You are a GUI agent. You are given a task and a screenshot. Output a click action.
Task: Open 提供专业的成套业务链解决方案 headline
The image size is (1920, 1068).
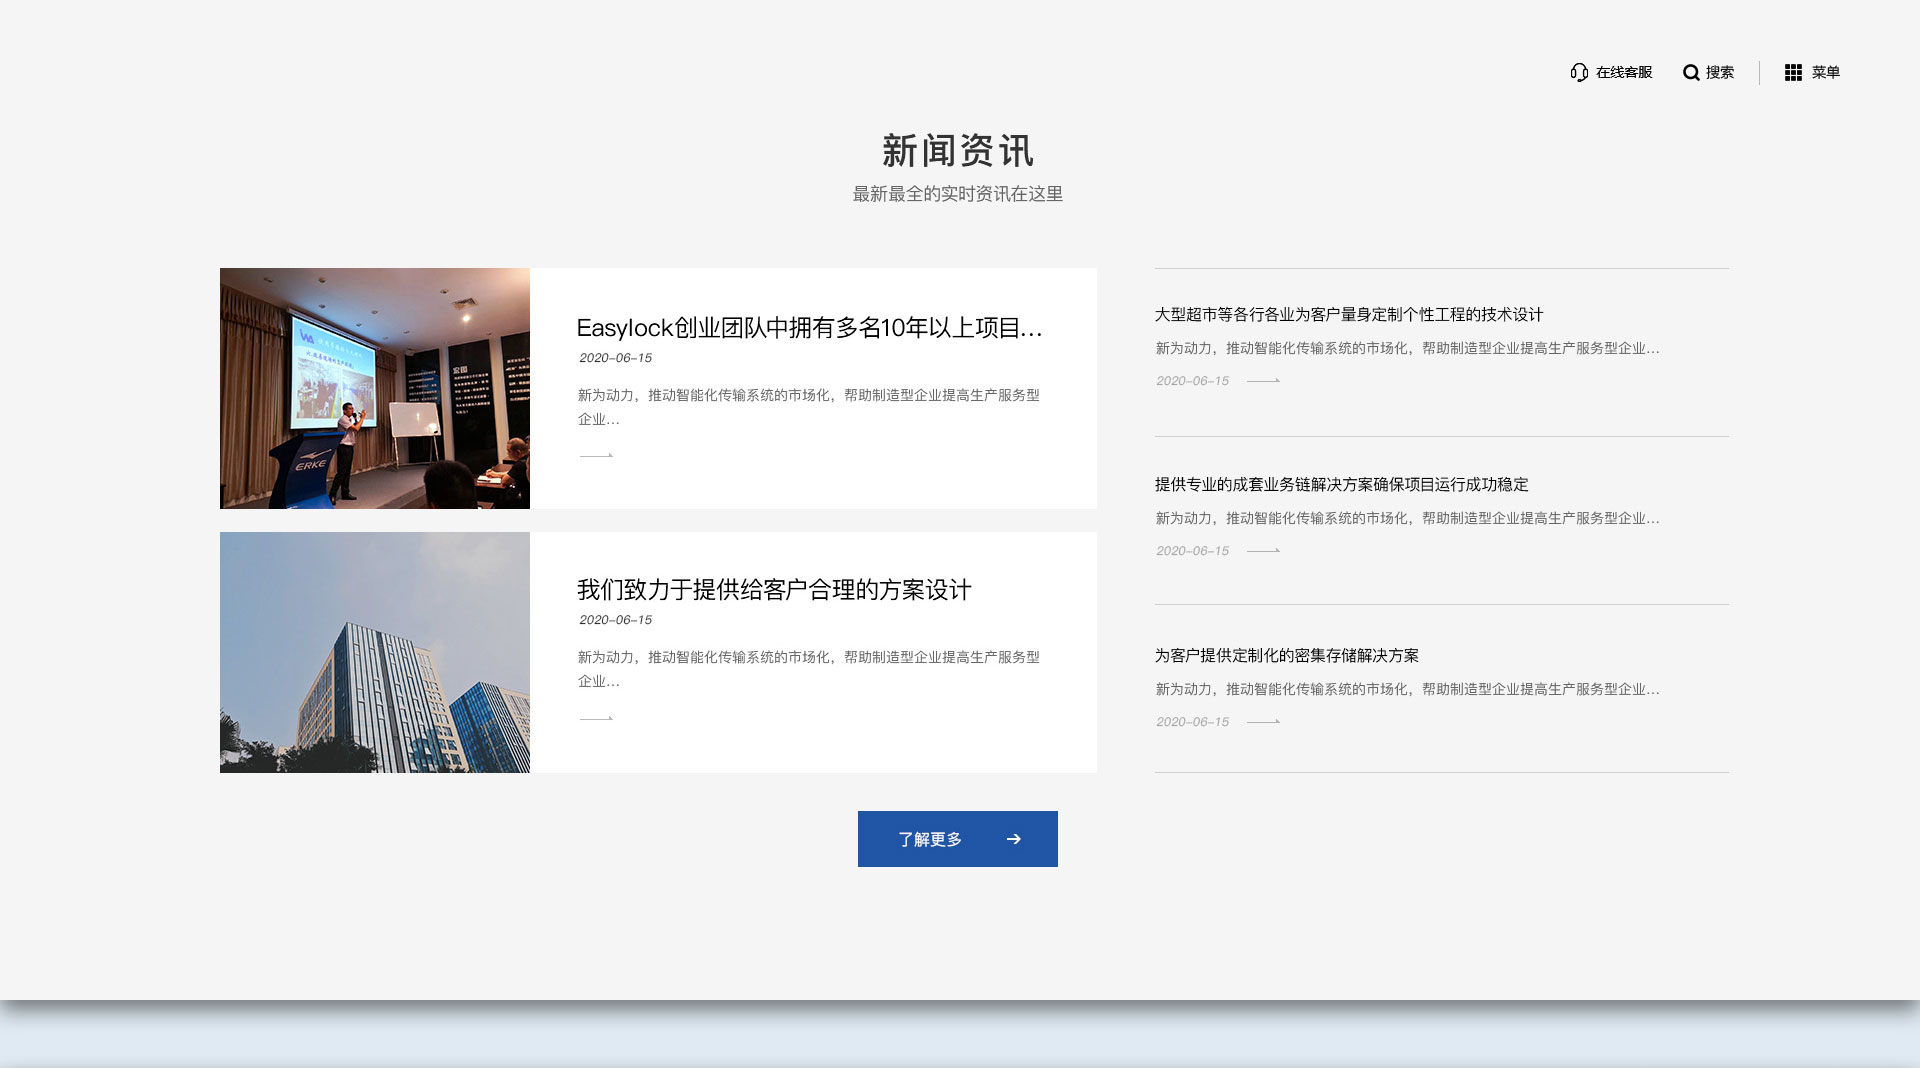[x=1341, y=485]
